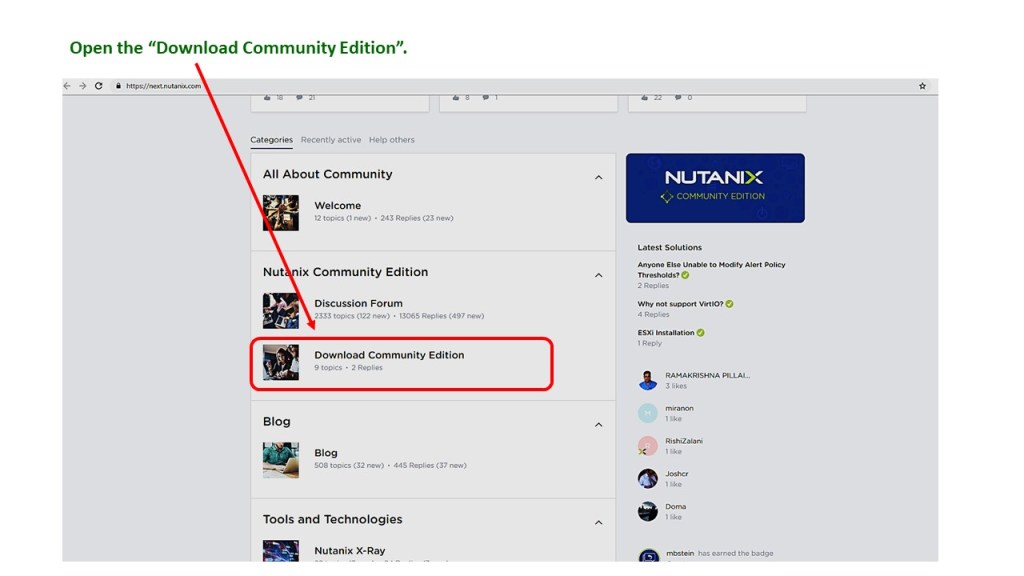Open the Download Community Edition link
The height and width of the screenshot is (576, 1024).
pos(389,355)
